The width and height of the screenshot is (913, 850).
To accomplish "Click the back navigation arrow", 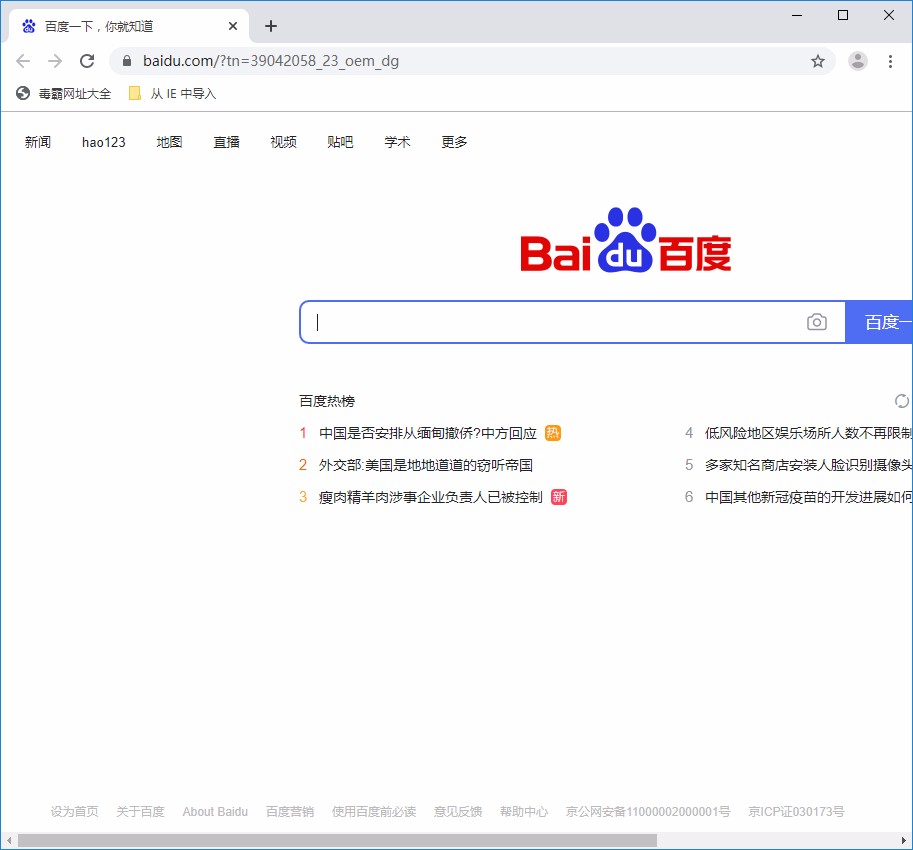I will pyautogui.click(x=23, y=60).
